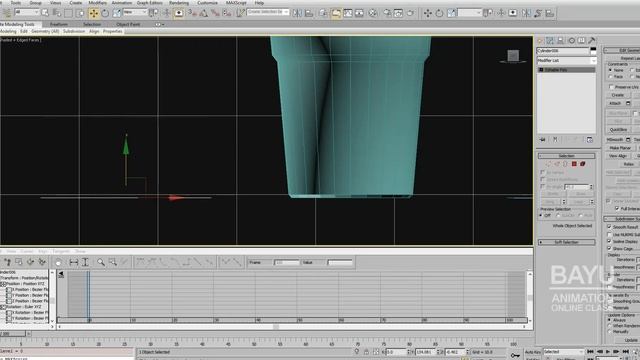Image resolution: width=640 pixels, height=360 pixels.
Task: Toggle the Show Cage checkbox
Action: click(x=609, y=248)
